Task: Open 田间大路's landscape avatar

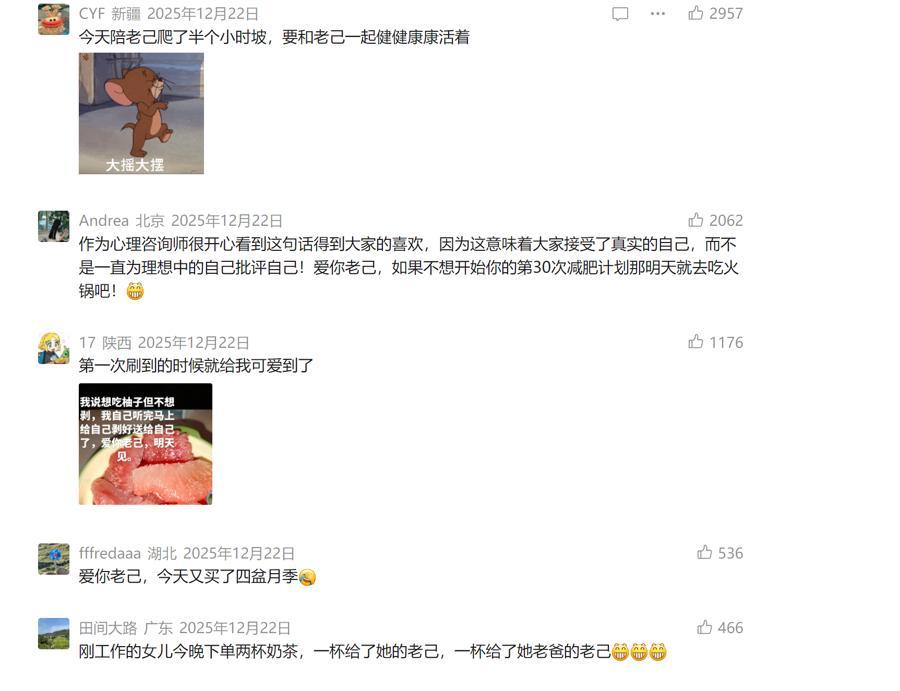Action: click(x=53, y=634)
